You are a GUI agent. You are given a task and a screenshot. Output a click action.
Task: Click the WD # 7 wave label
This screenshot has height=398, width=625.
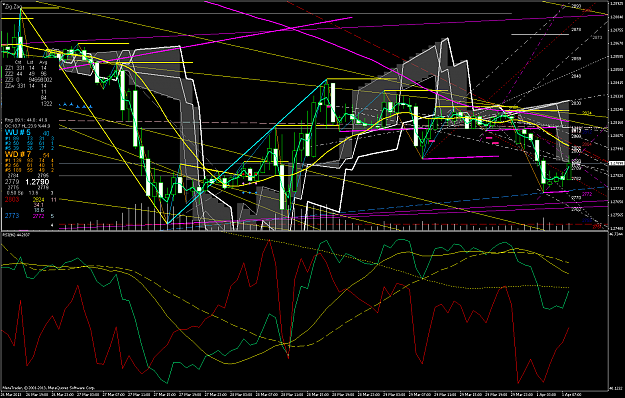[18, 154]
